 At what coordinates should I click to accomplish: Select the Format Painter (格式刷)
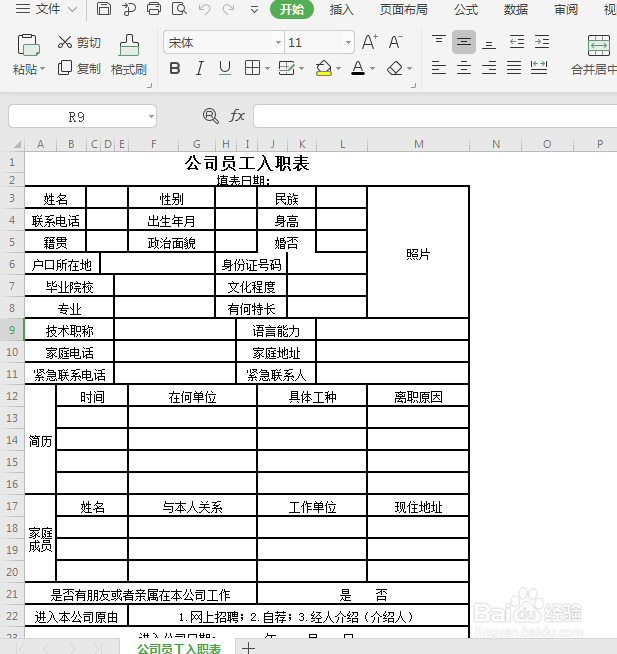(129, 55)
